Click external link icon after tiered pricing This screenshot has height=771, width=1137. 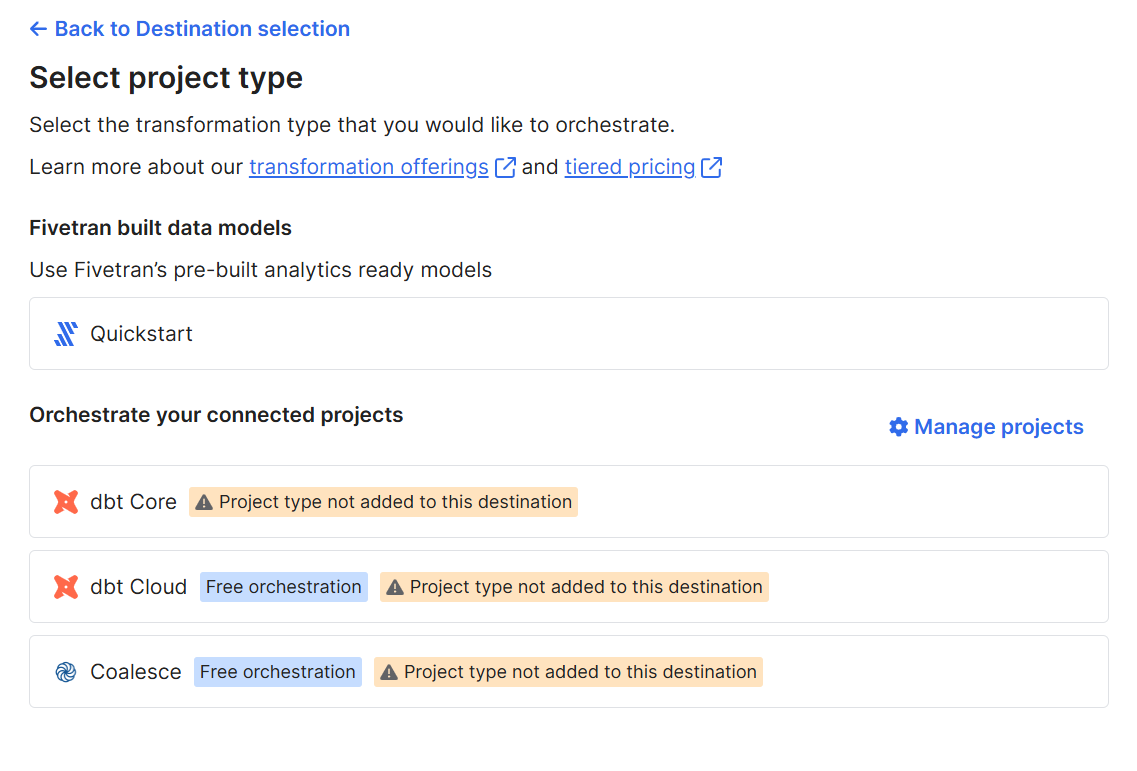click(711, 168)
